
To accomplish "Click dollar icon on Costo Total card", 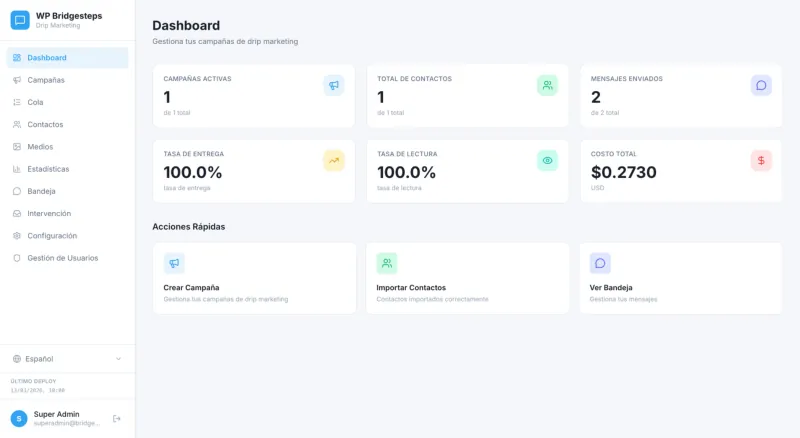I will click(x=761, y=160).
